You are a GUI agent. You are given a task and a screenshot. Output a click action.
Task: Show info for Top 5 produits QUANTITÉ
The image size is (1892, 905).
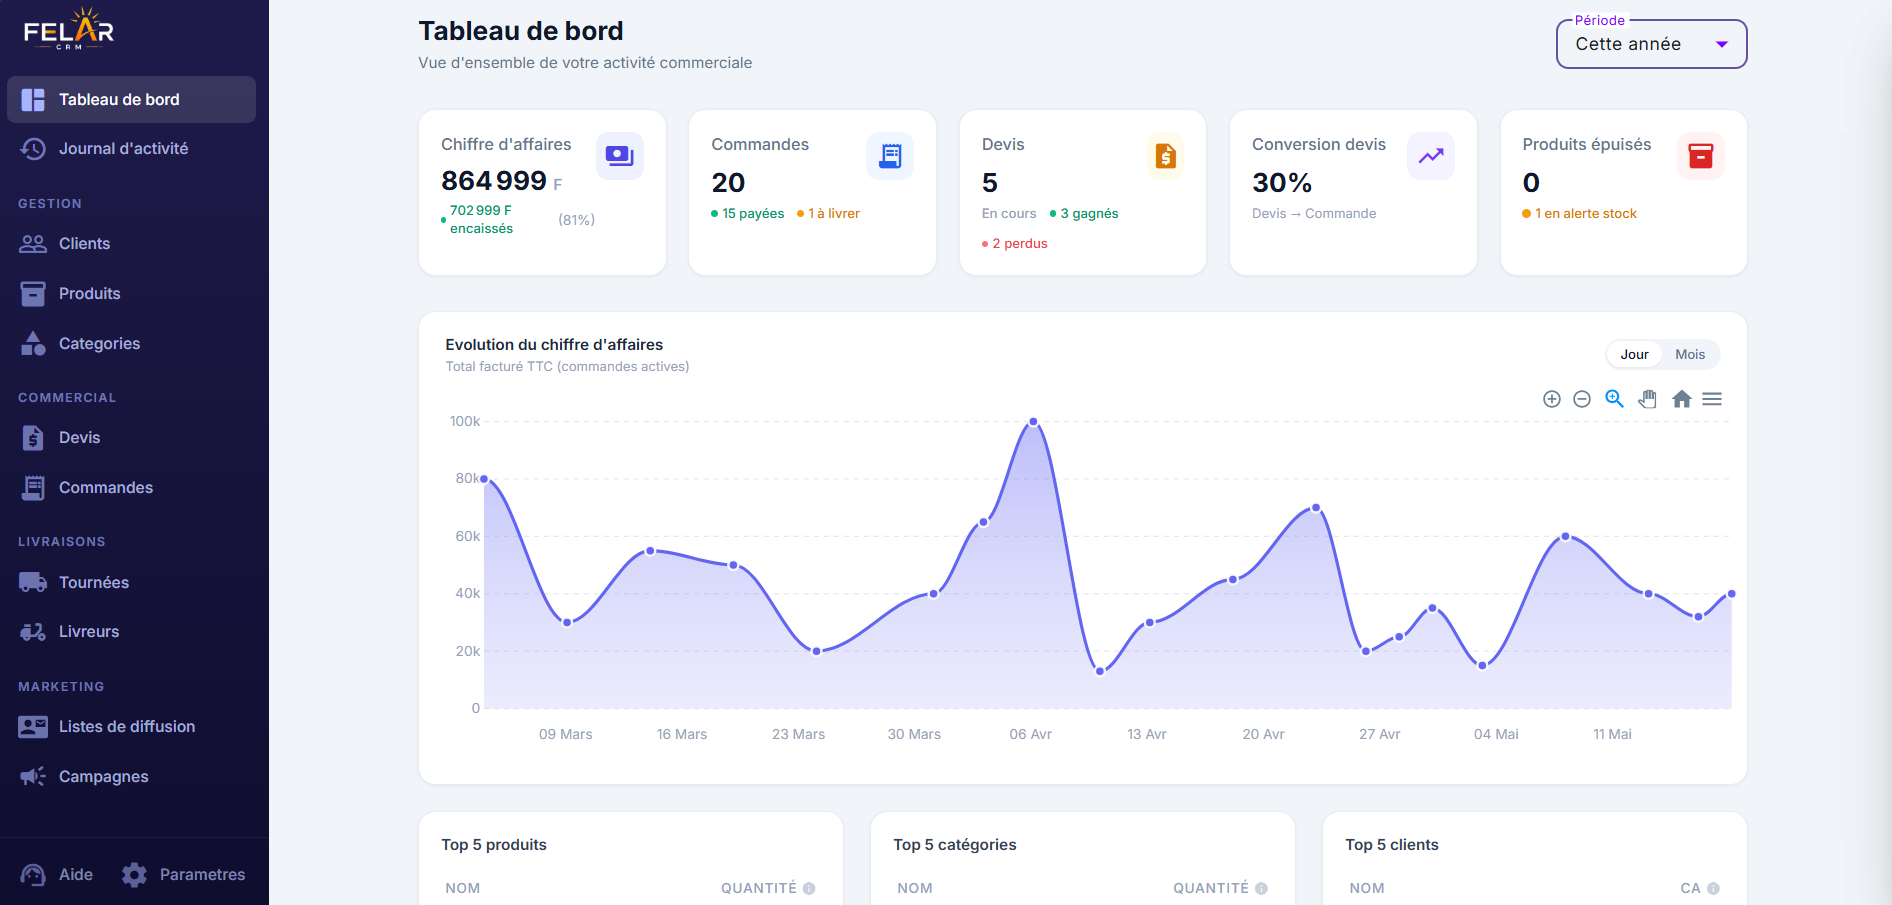pos(809,888)
